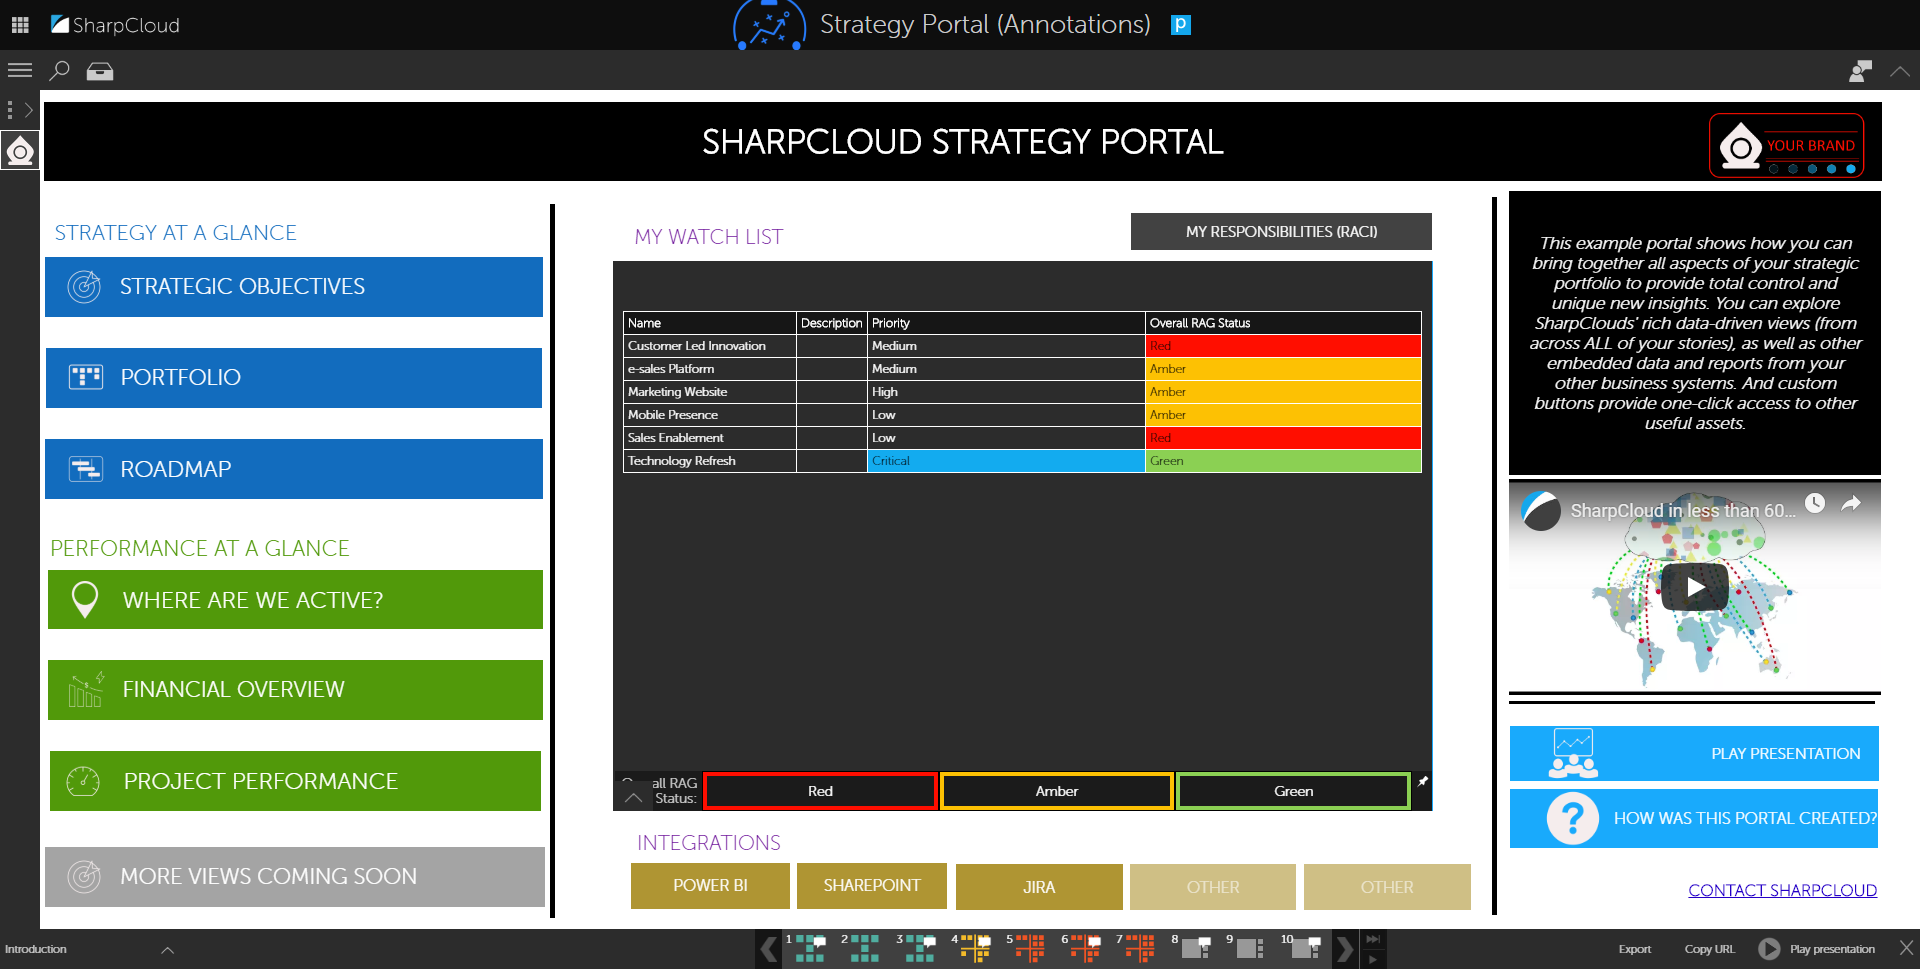
Task: Open the archive tray icon in the toolbar
Action: pos(100,71)
